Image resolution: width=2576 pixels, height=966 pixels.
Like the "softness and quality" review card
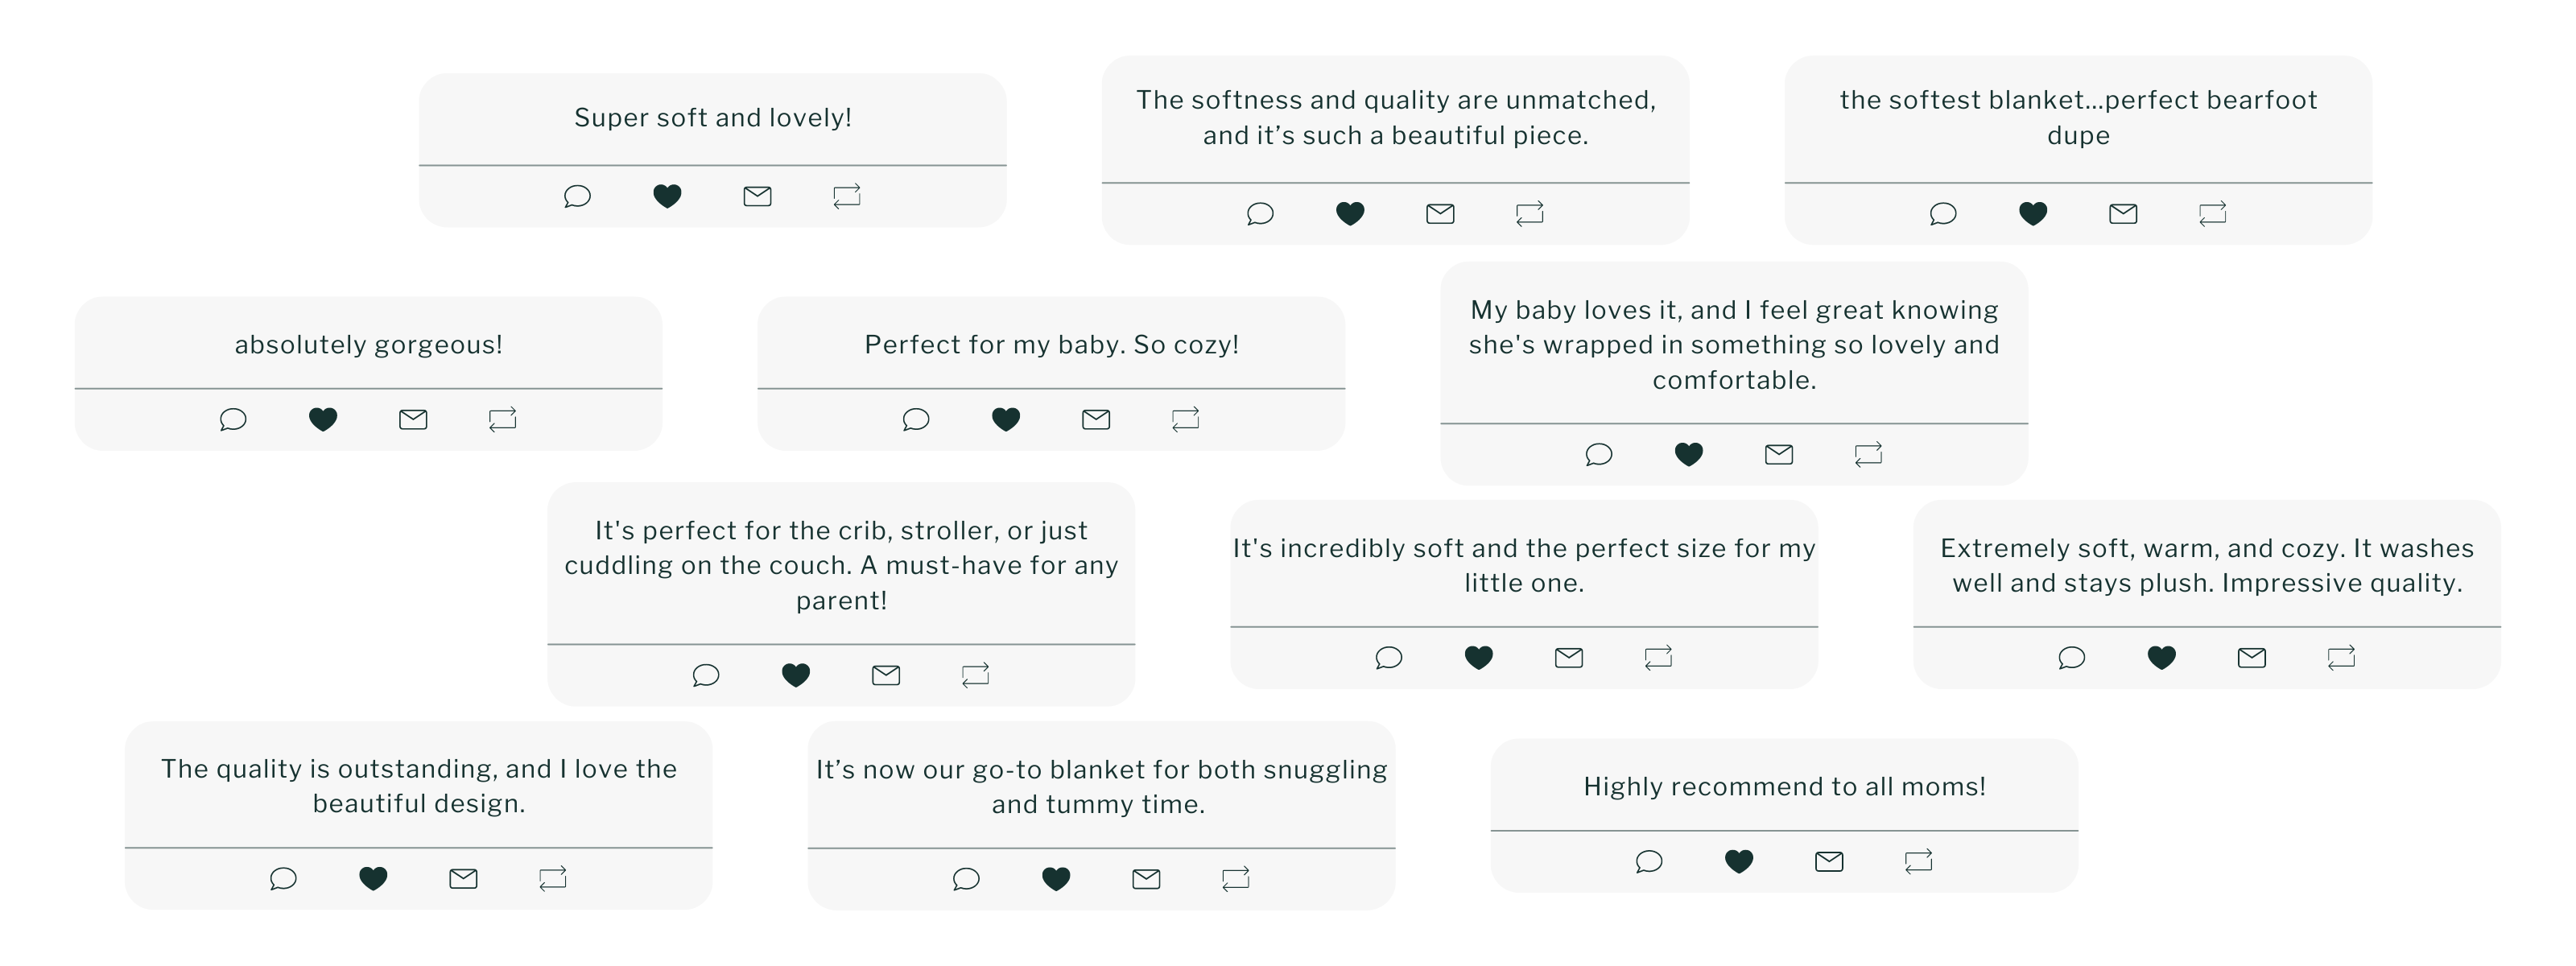pyautogui.click(x=1350, y=213)
